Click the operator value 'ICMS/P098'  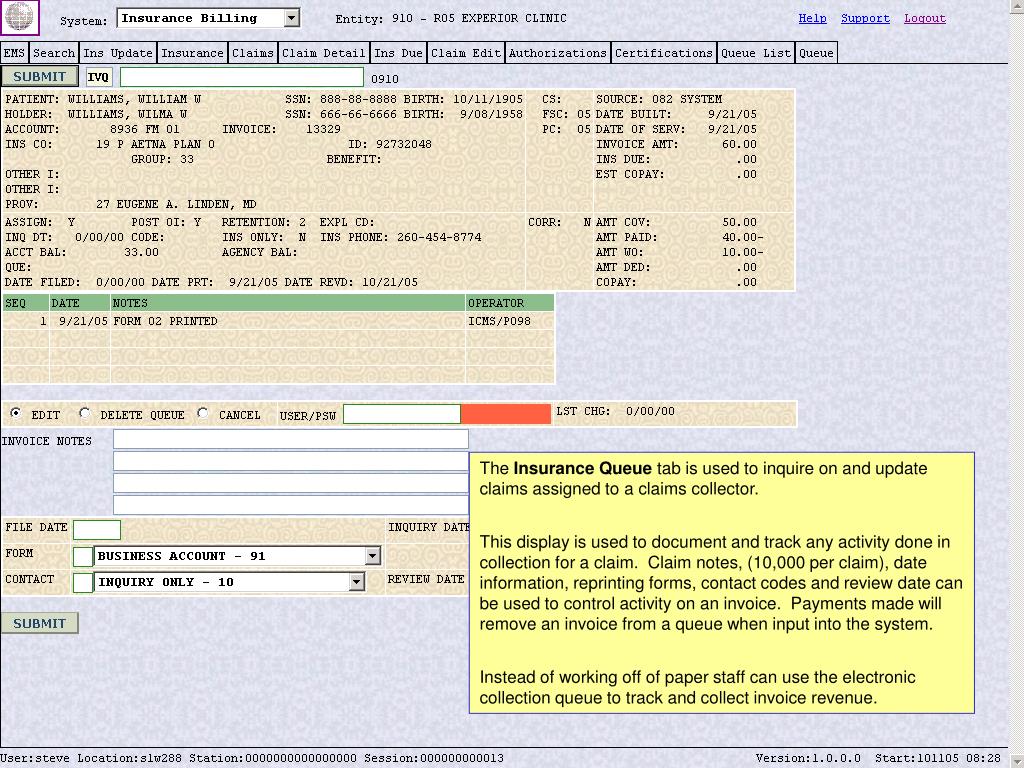tap(500, 321)
